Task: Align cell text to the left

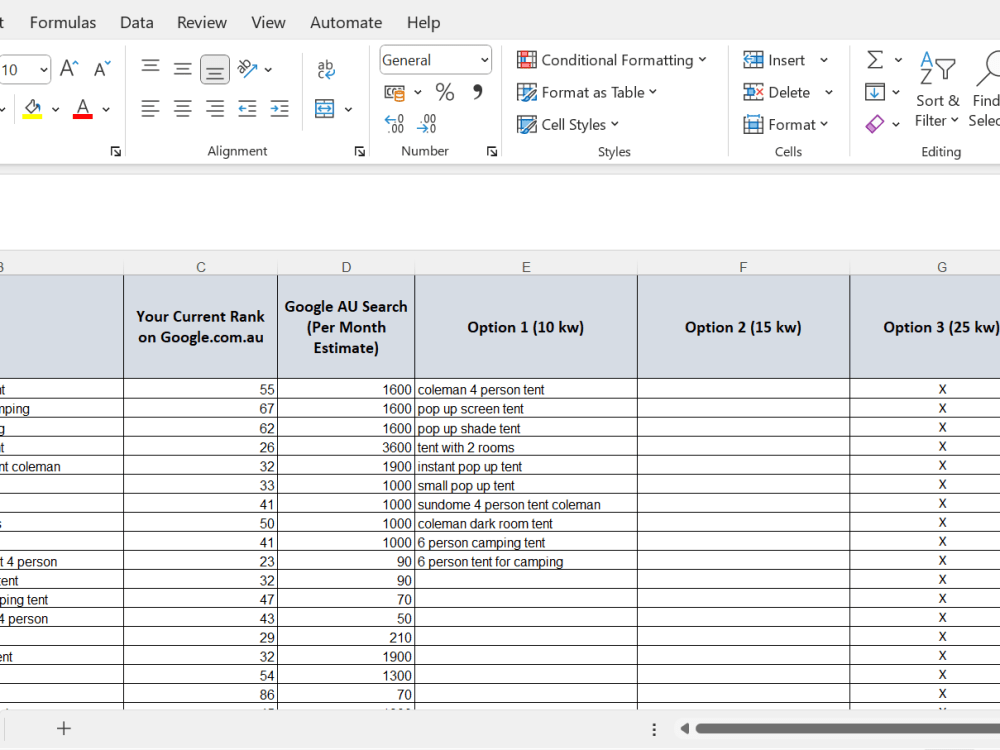Action: click(x=151, y=108)
